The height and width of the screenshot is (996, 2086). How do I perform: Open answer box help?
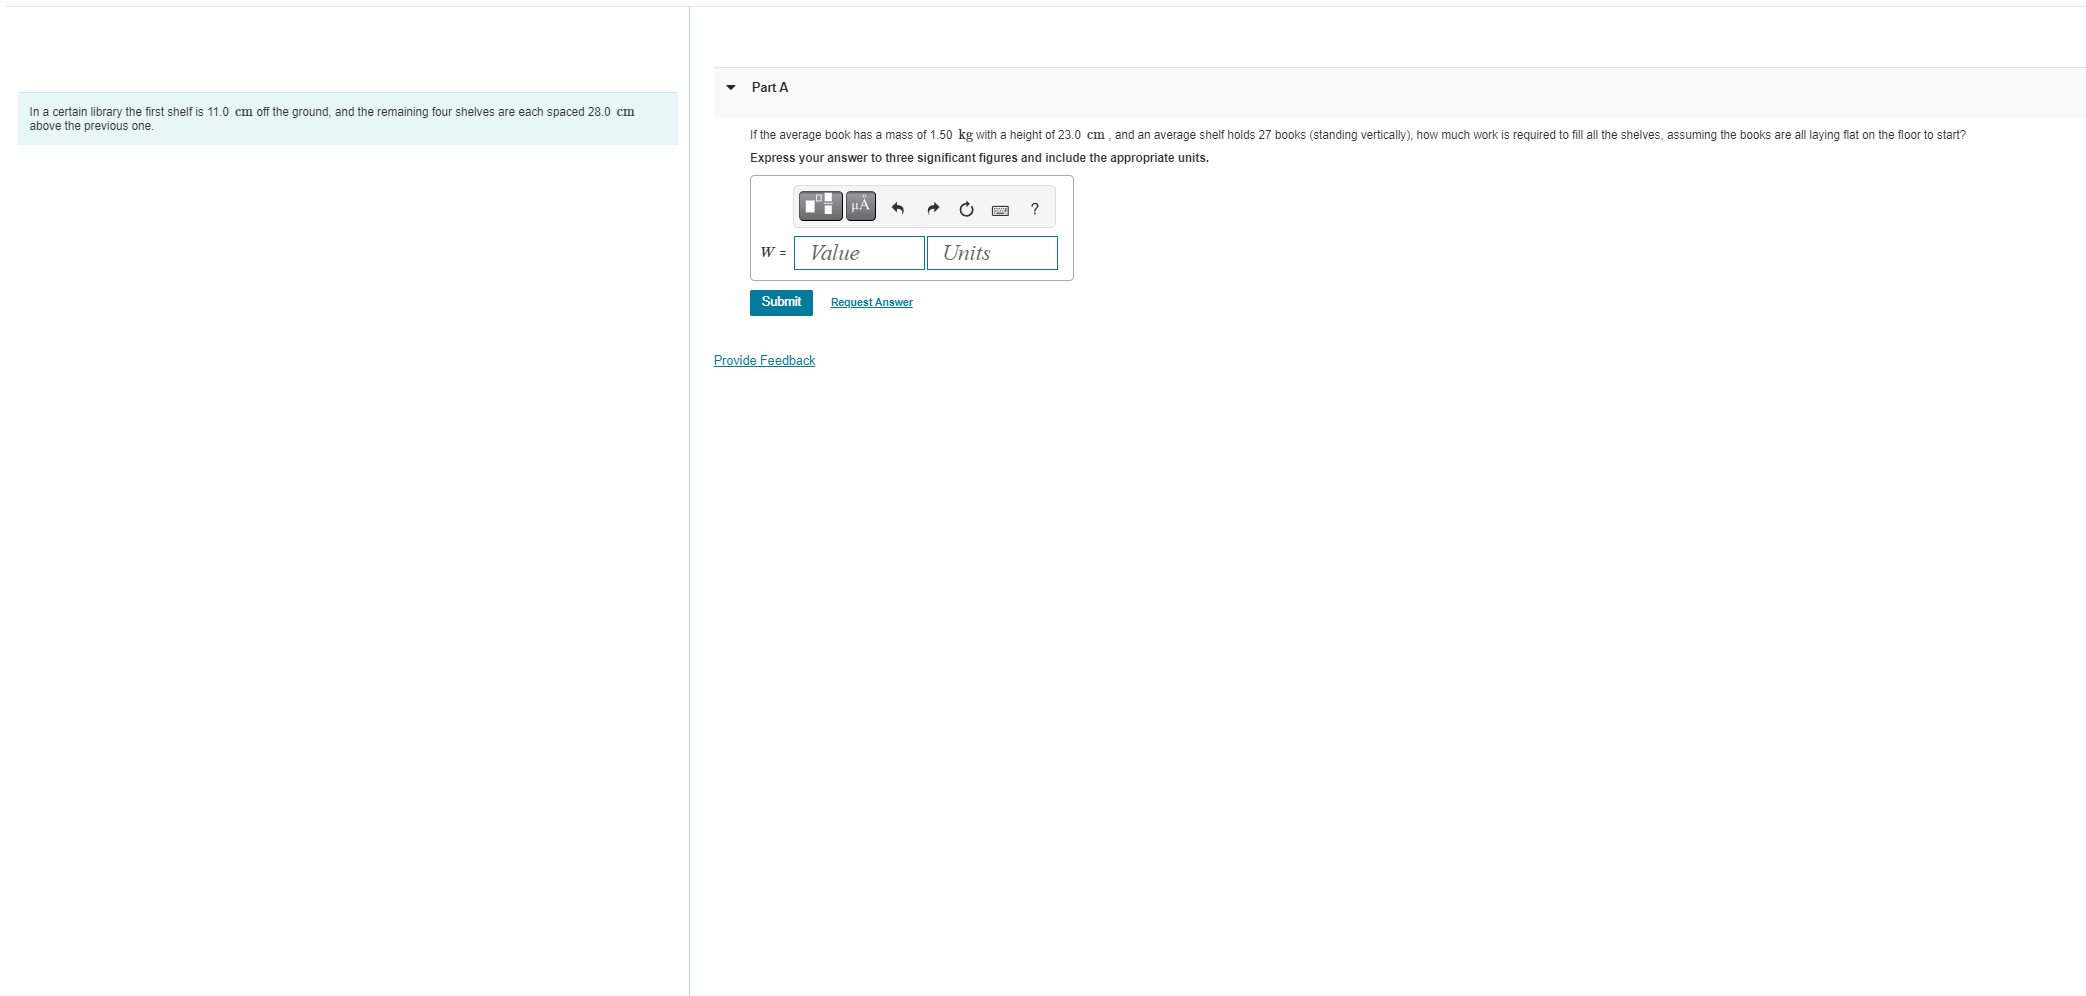coord(1035,209)
